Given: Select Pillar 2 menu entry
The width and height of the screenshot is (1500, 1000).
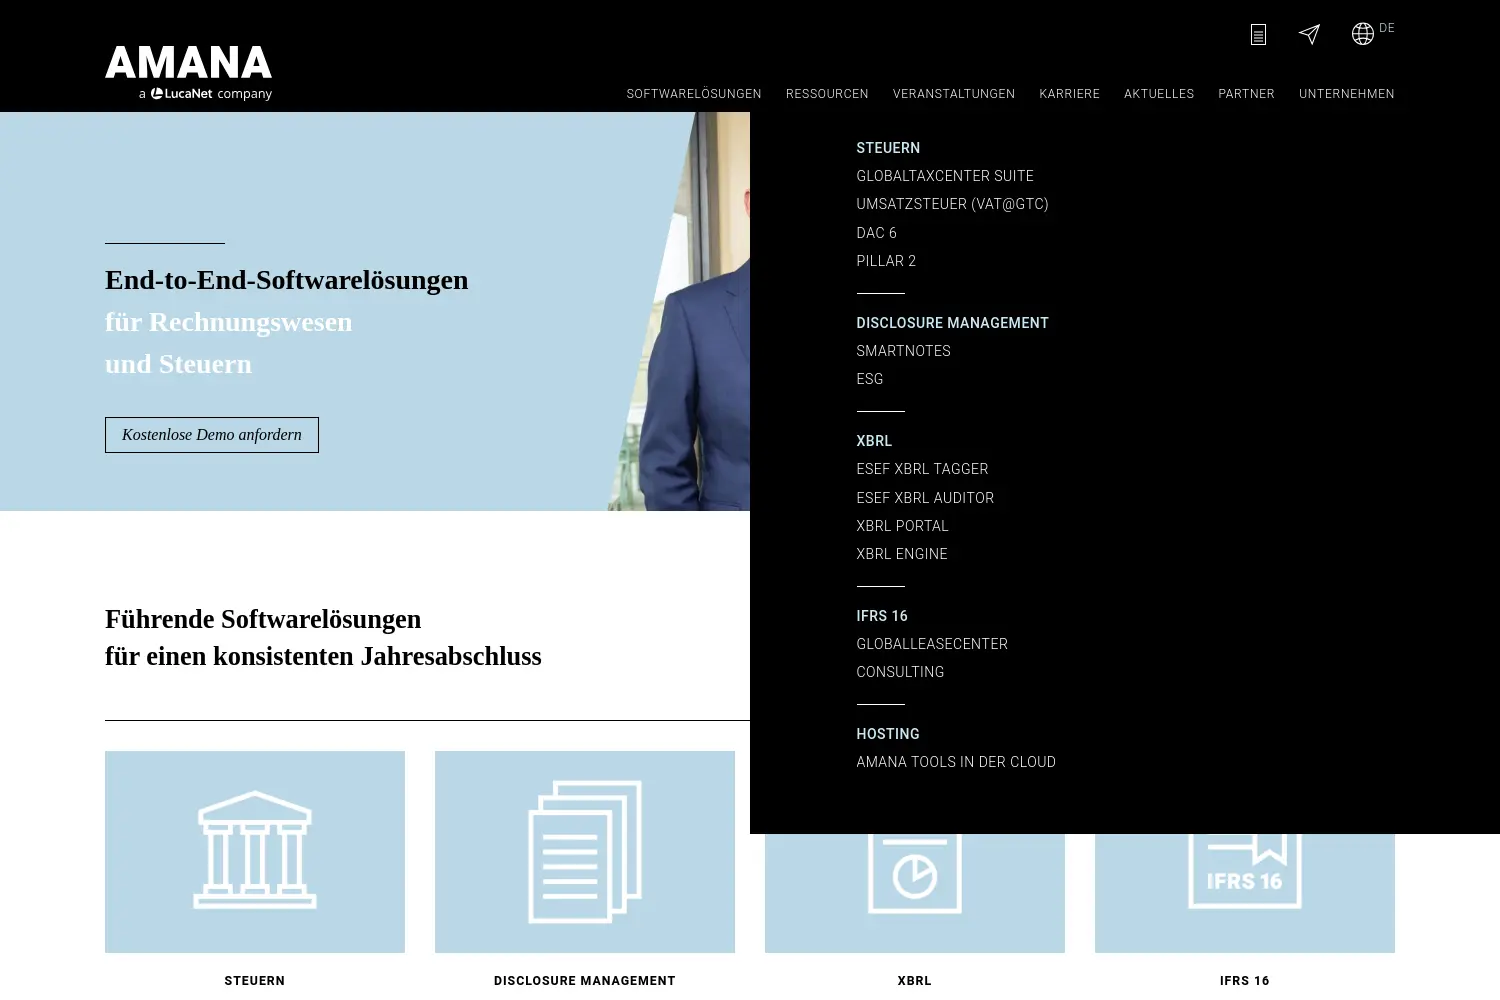Looking at the screenshot, I should [x=886, y=261].
